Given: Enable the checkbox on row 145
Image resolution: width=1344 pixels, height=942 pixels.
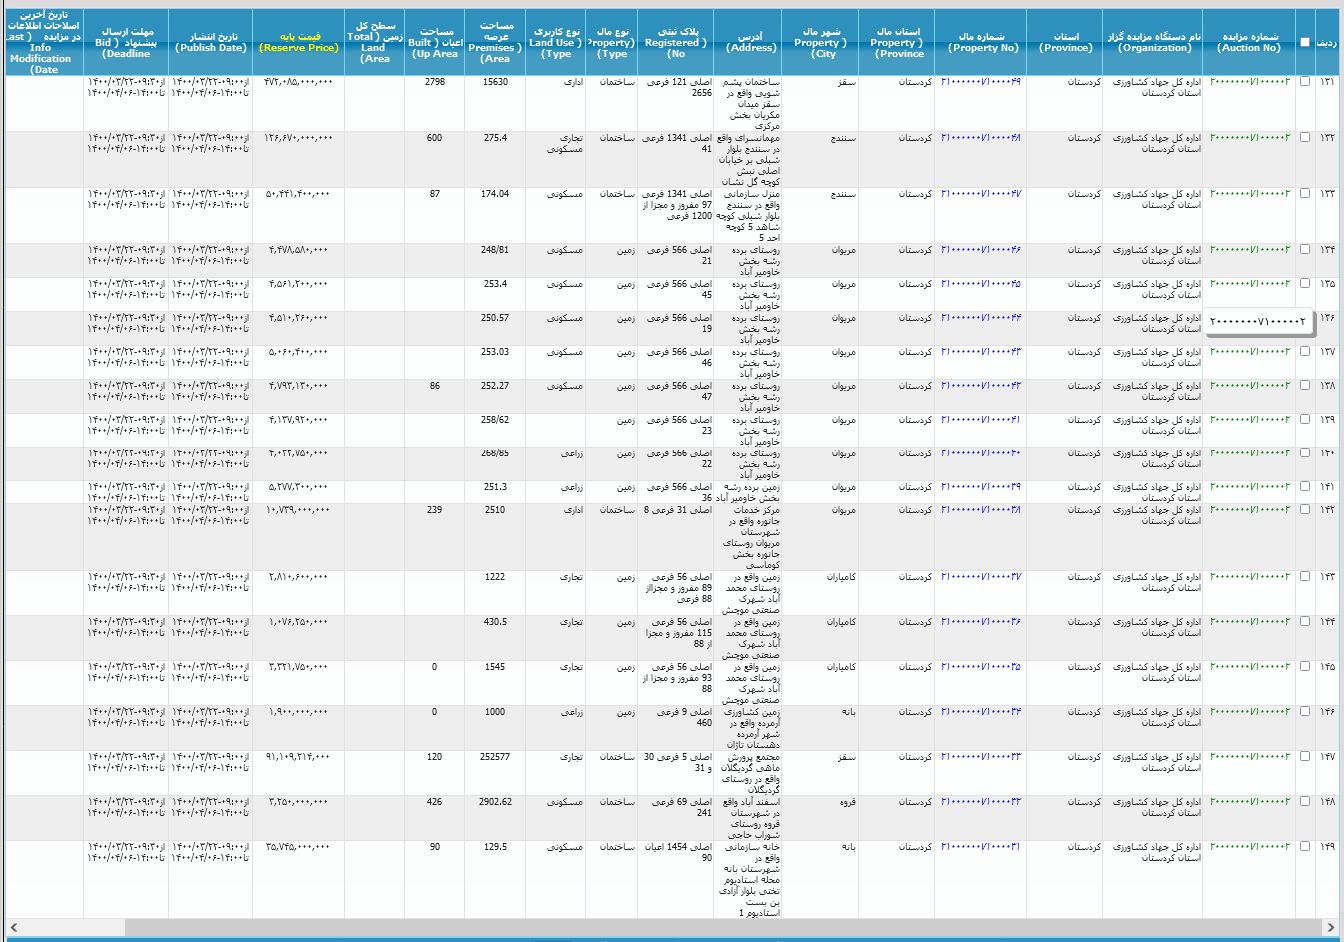Looking at the screenshot, I should point(1304,667).
